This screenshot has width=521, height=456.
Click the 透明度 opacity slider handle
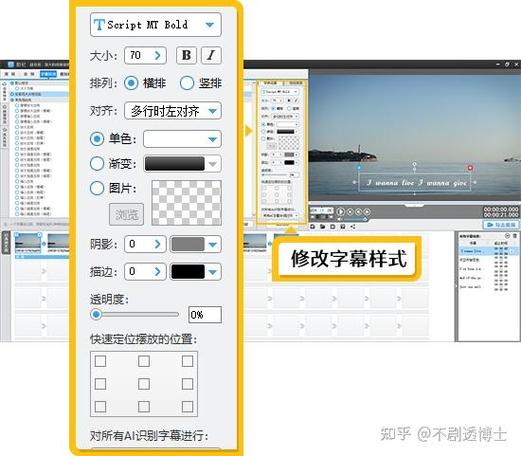click(x=96, y=314)
